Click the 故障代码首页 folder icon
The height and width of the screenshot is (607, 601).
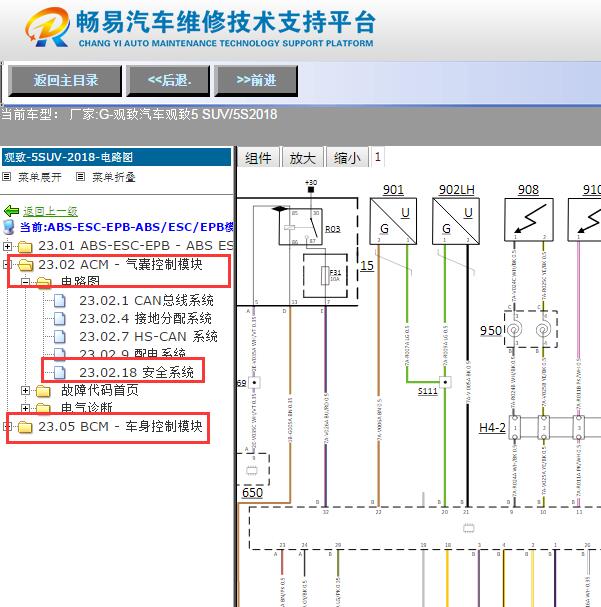click(x=43, y=391)
